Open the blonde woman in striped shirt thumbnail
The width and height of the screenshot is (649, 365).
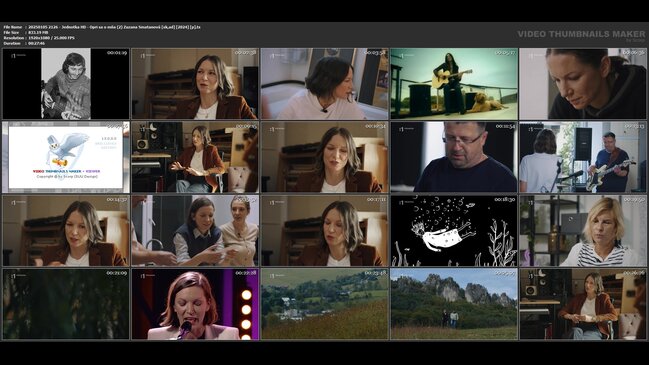pos(583,231)
